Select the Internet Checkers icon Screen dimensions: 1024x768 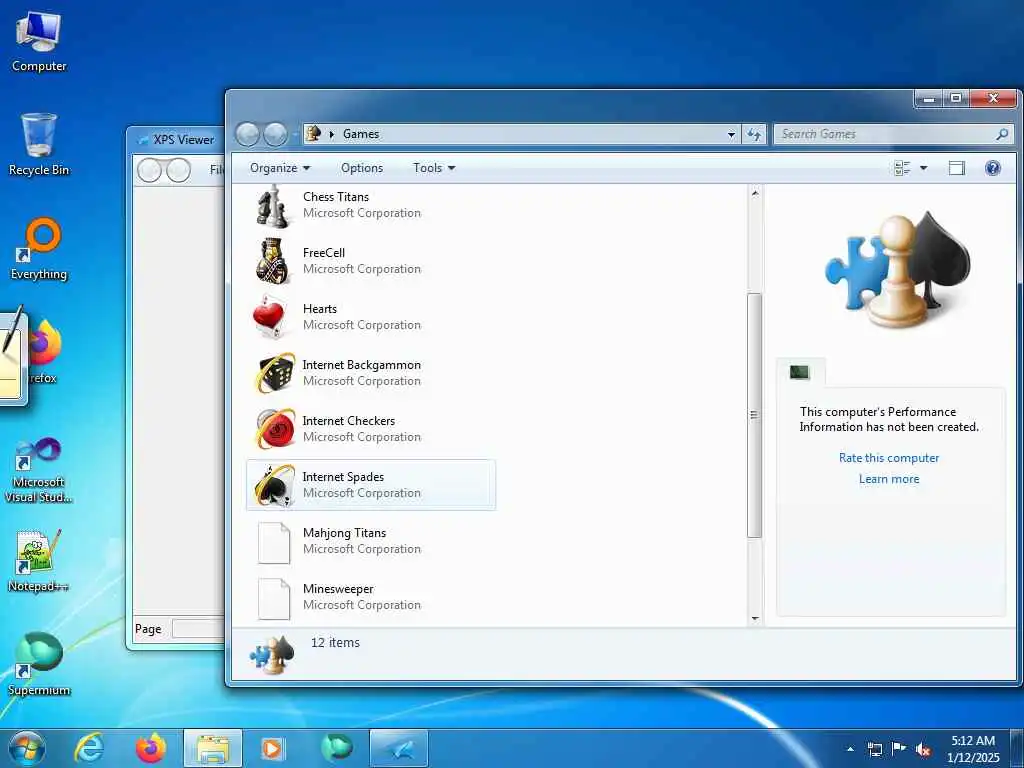[x=274, y=429]
